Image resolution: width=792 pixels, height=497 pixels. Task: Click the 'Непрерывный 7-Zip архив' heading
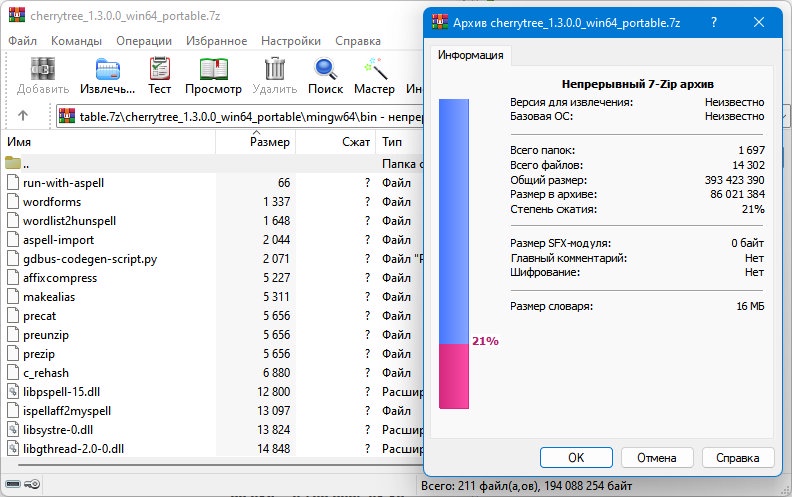[x=637, y=84]
